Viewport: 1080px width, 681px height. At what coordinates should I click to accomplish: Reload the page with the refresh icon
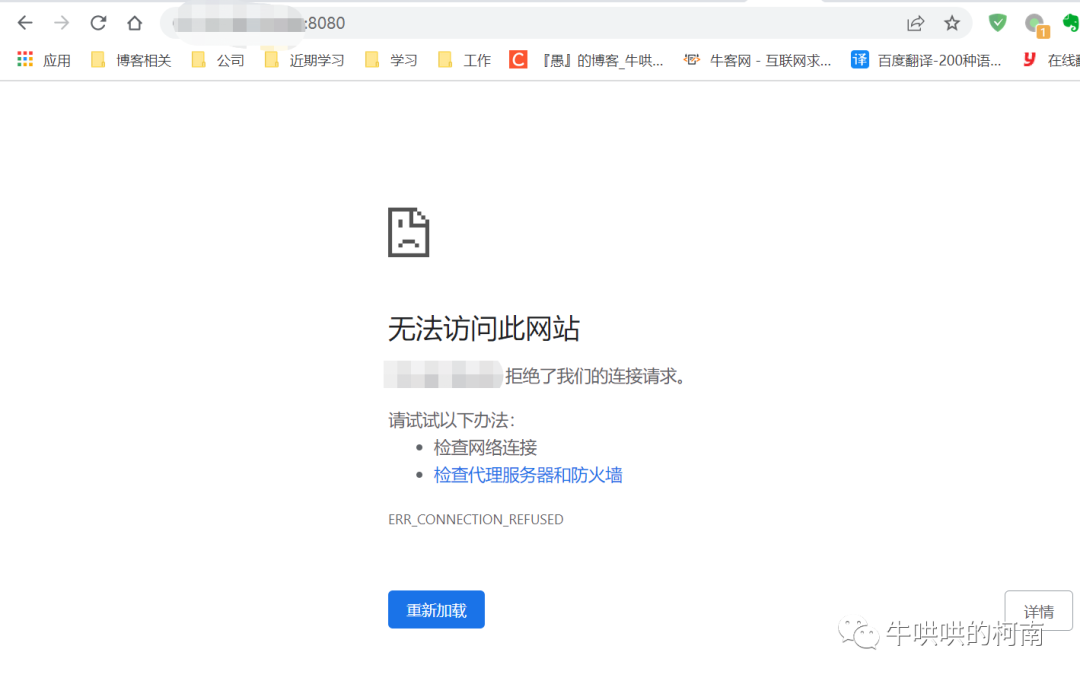pyautogui.click(x=98, y=23)
